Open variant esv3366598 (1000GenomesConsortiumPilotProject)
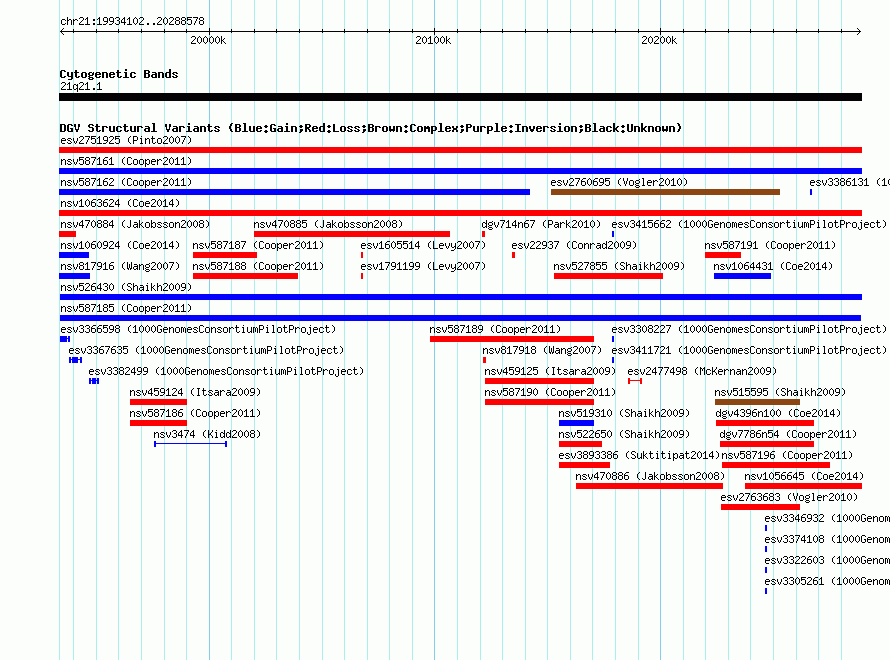 coord(198,329)
